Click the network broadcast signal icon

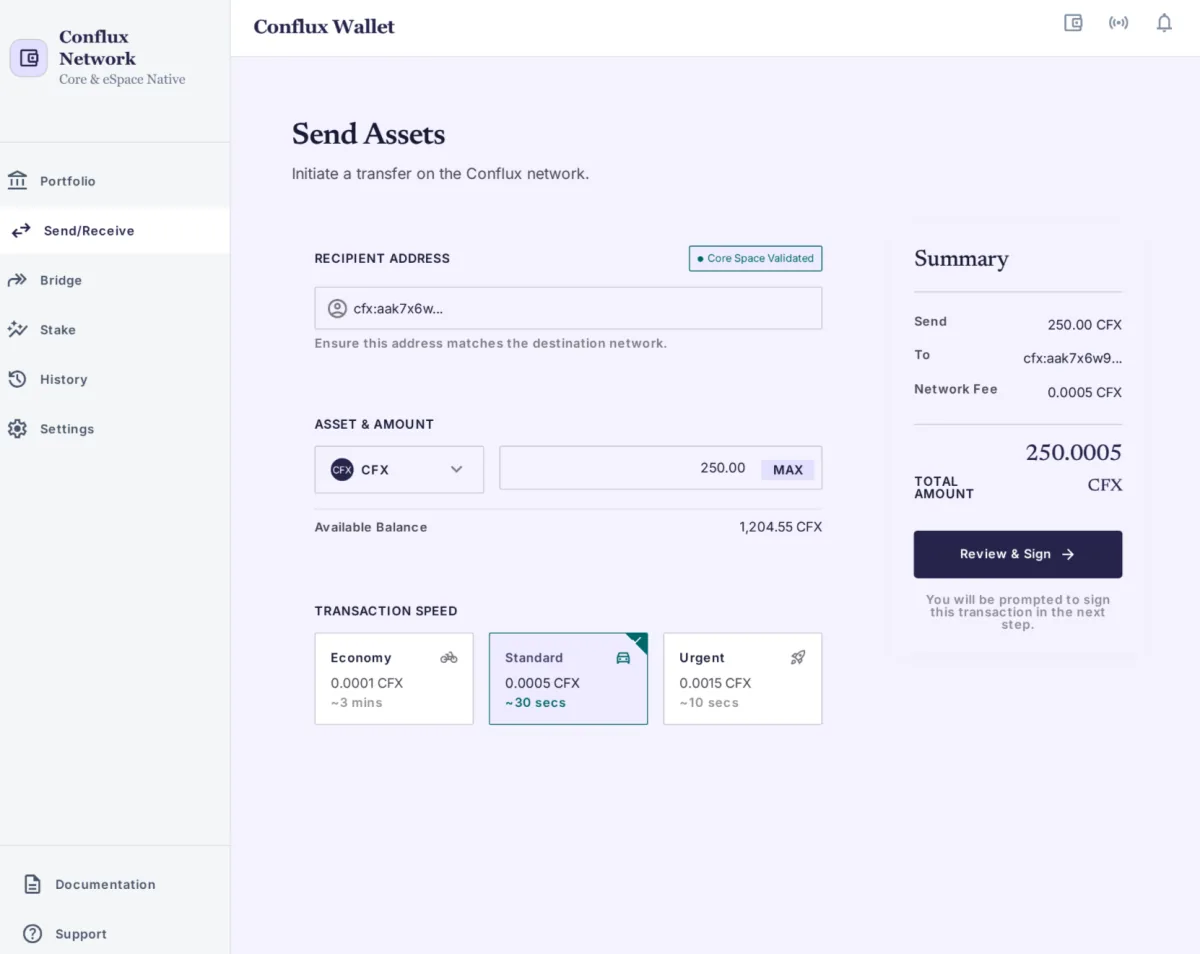[1119, 23]
